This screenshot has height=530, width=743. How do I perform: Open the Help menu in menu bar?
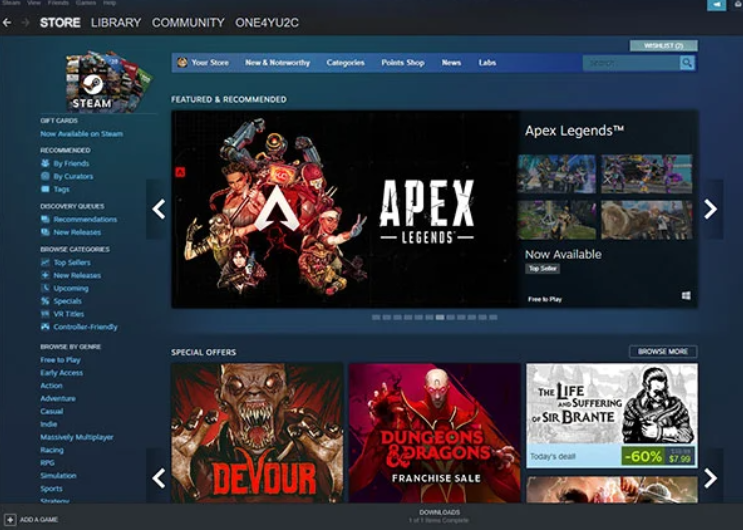[109, 3]
